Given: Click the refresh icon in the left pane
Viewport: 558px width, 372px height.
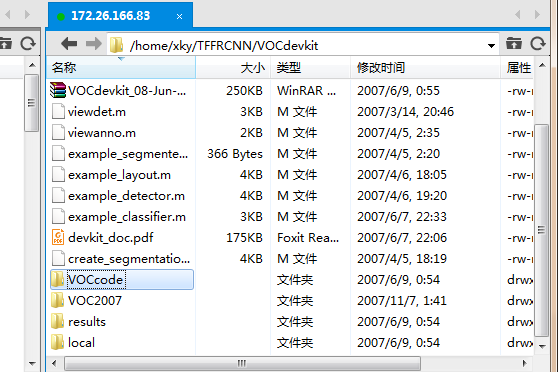Looking at the screenshot, I should coord(28,44).
